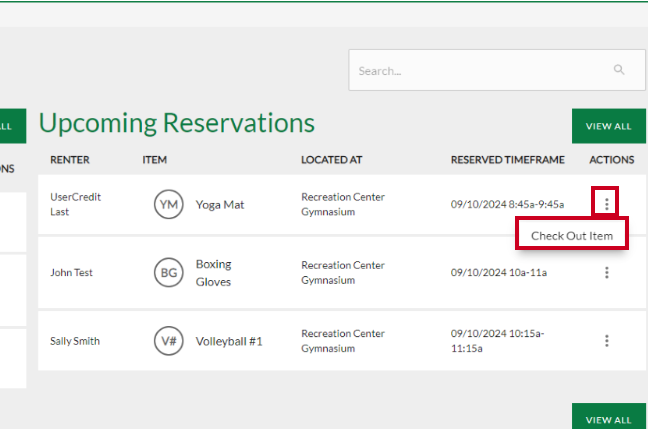Click the lower View All button
648x429 pixels.
[x=608, y=417]
